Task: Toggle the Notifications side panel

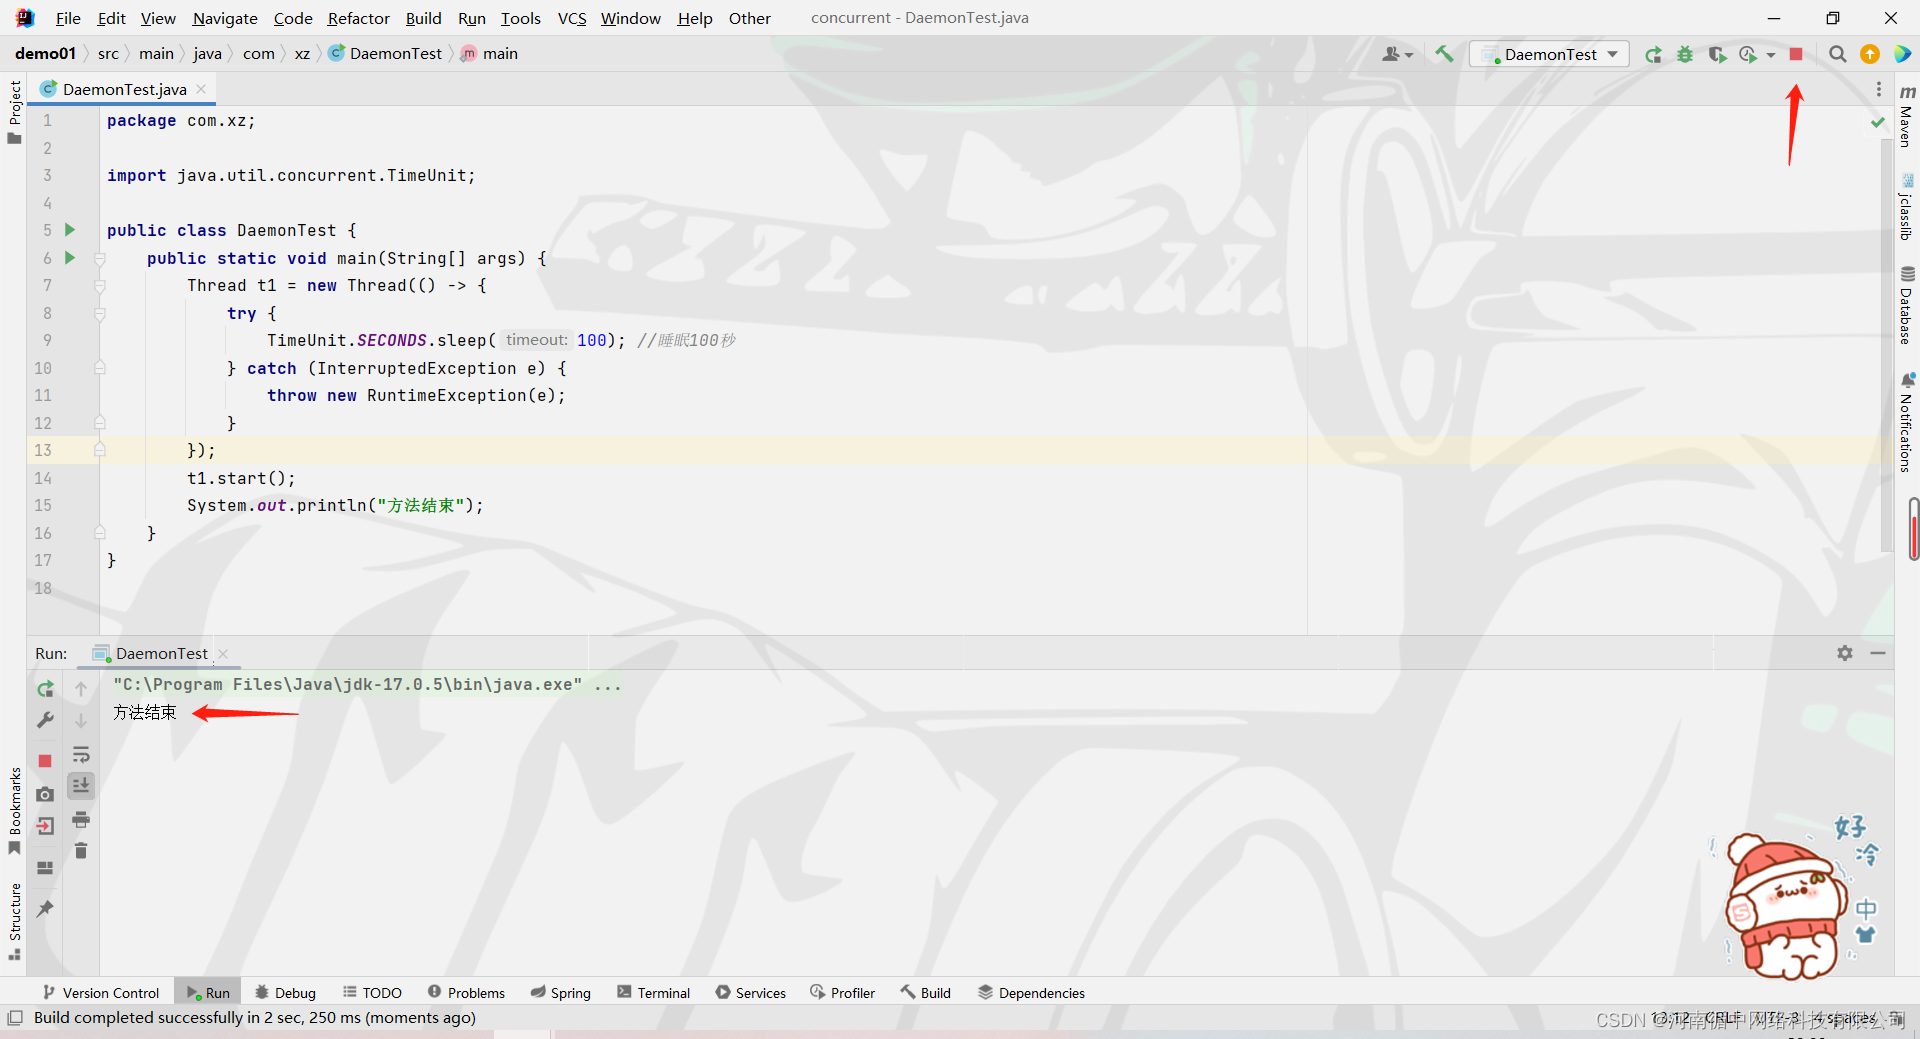Action: (x=1907, y=422)
